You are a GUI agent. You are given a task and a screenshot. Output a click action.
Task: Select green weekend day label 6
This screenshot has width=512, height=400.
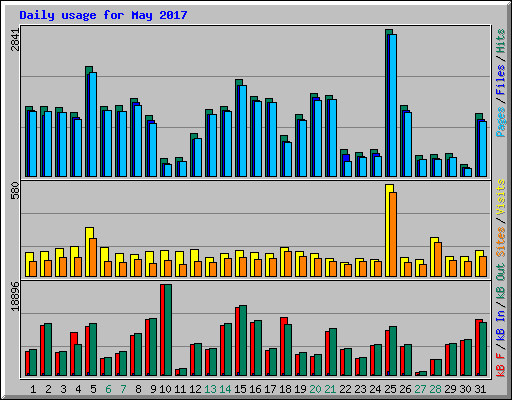click(x=108, y=389)
